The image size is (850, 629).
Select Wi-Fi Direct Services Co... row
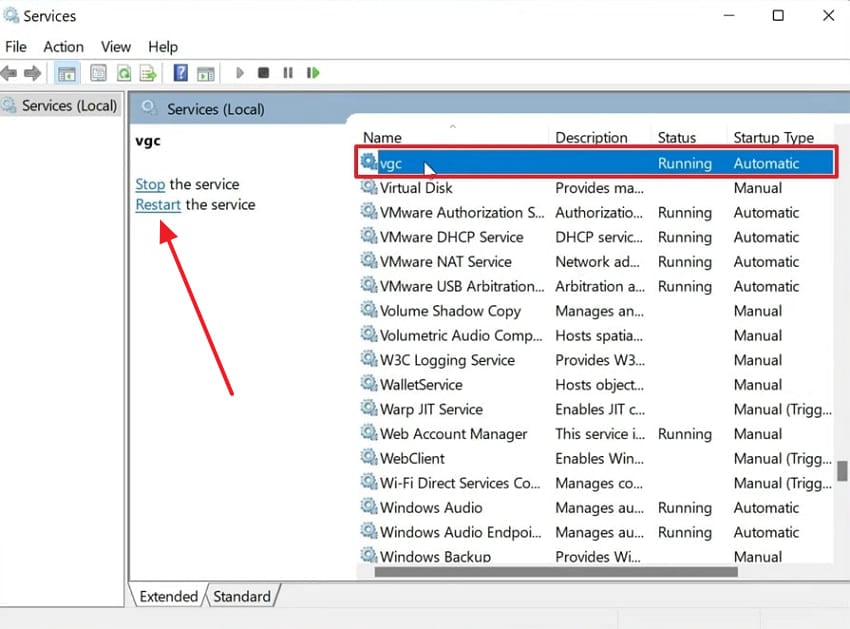pyautogui.click(x=595, y=483)
